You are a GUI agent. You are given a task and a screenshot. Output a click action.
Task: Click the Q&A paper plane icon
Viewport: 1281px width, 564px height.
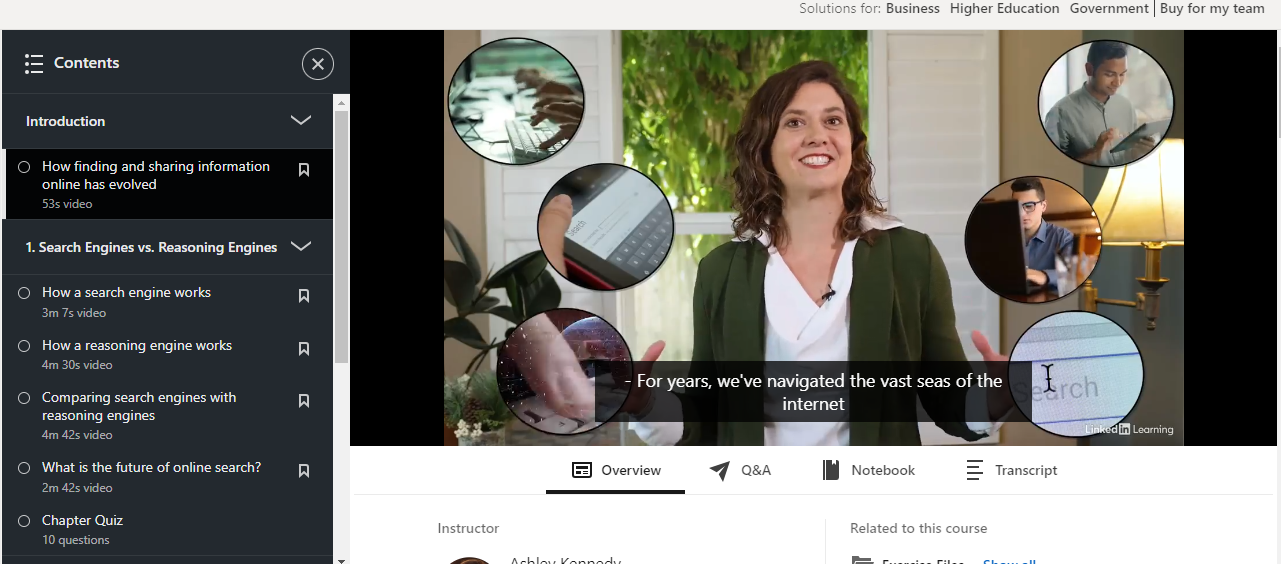pos(719,471)
